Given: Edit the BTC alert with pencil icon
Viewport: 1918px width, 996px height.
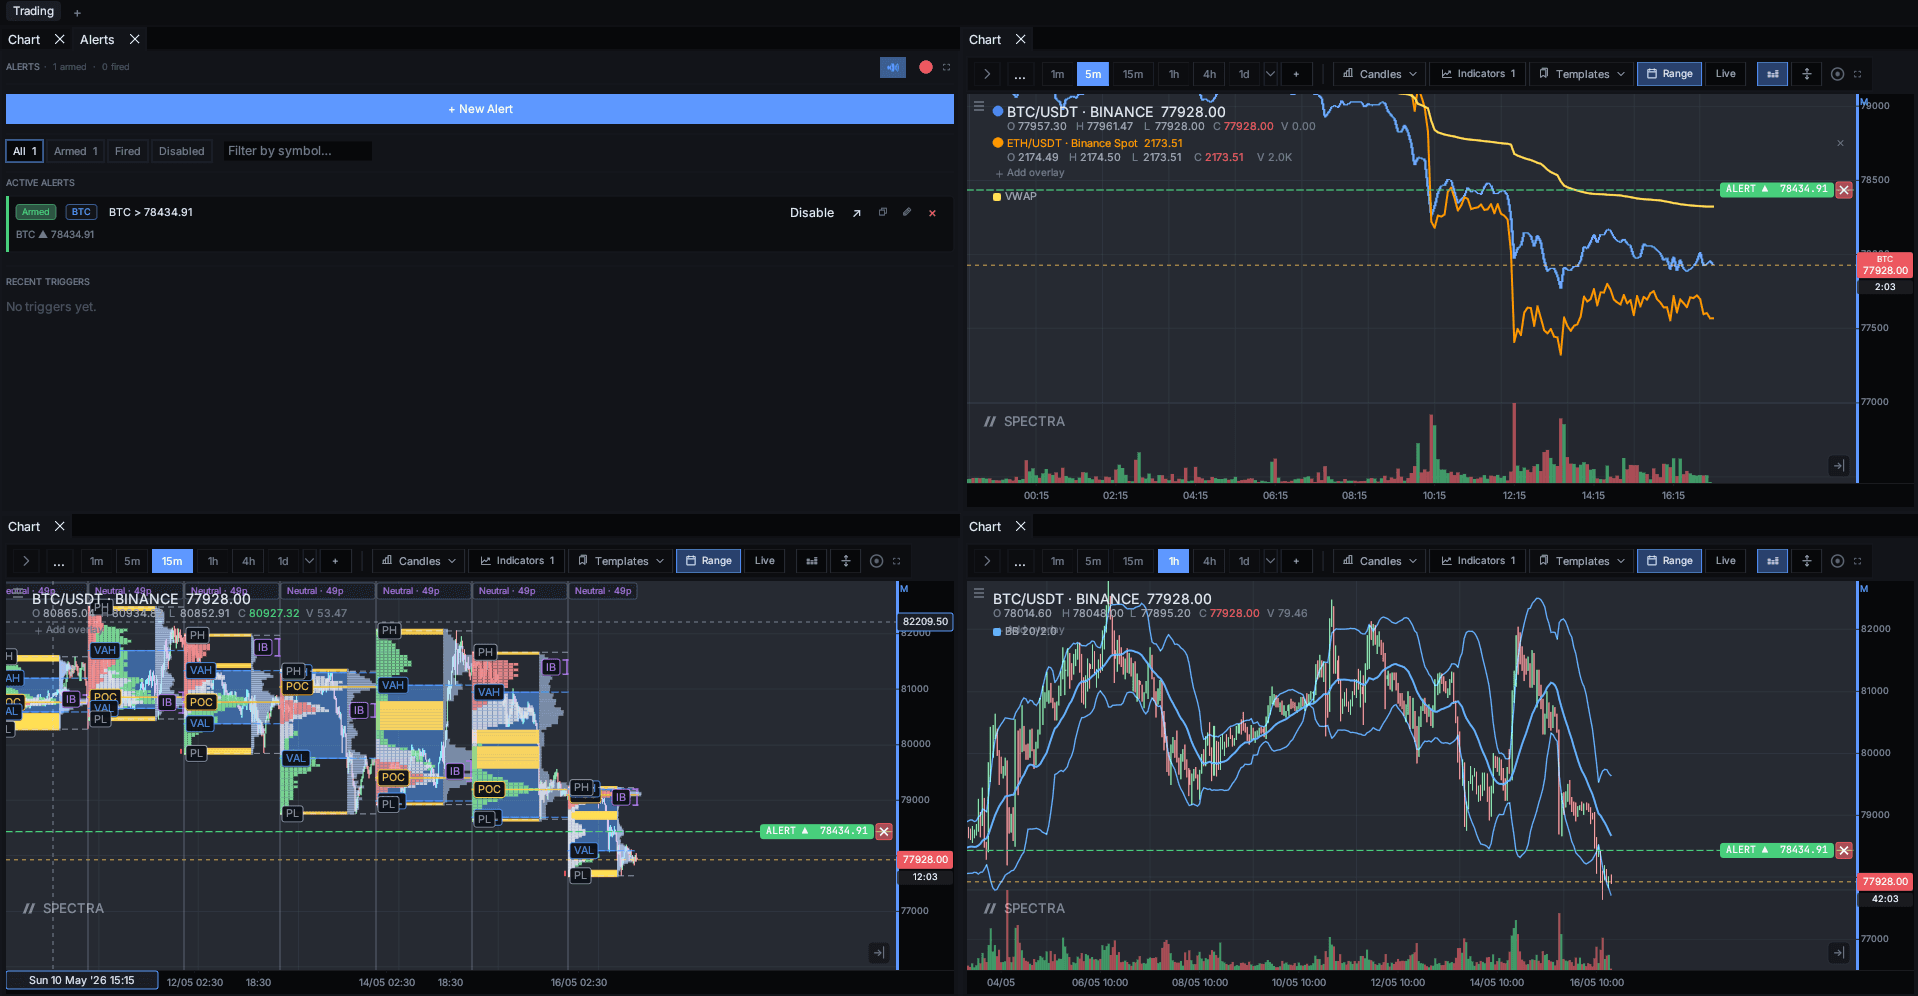Looking at the screenshot, I should coord(907,212).
